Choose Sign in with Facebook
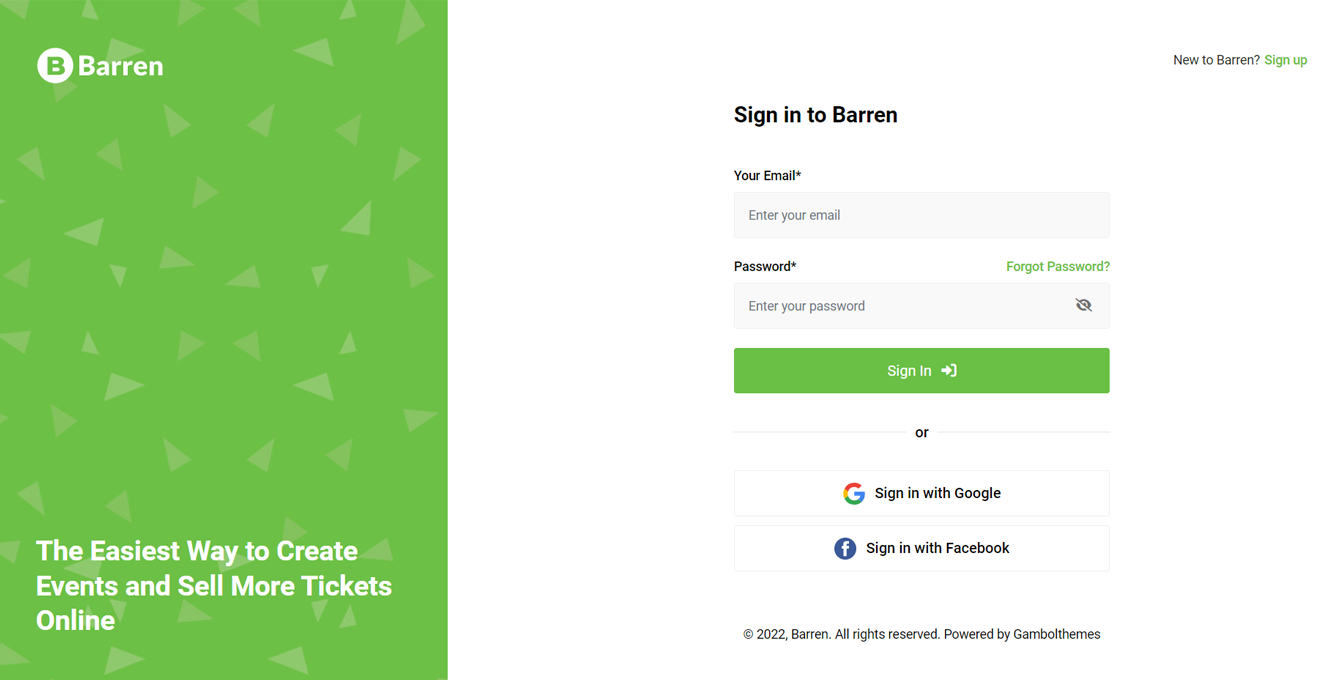The height and width of the screenshot is (680, 1342). pos(937,548)
